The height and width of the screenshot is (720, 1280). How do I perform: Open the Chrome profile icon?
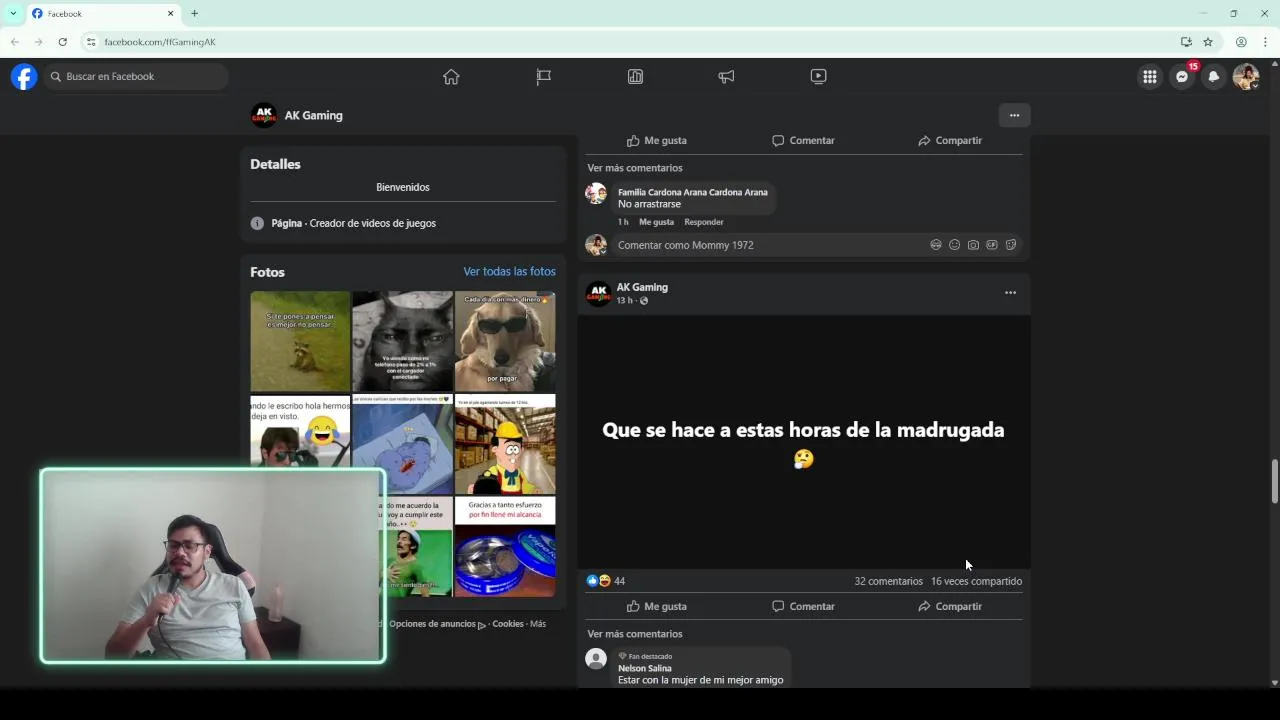[1241, 42]
